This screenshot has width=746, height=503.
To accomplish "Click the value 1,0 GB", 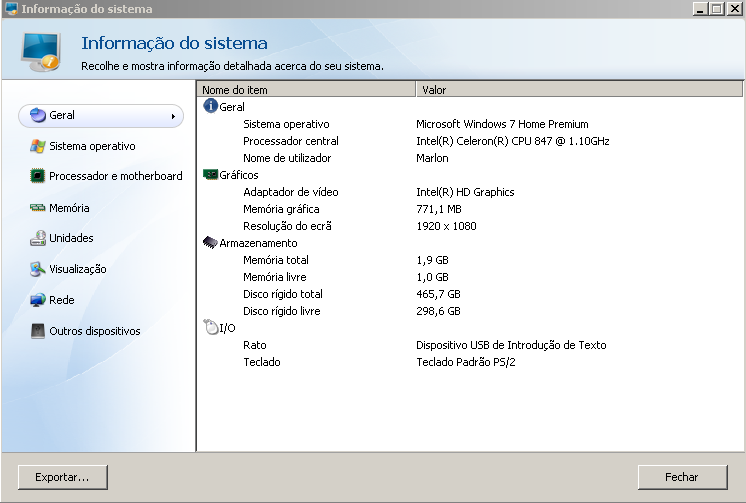I will coord(432,277).
